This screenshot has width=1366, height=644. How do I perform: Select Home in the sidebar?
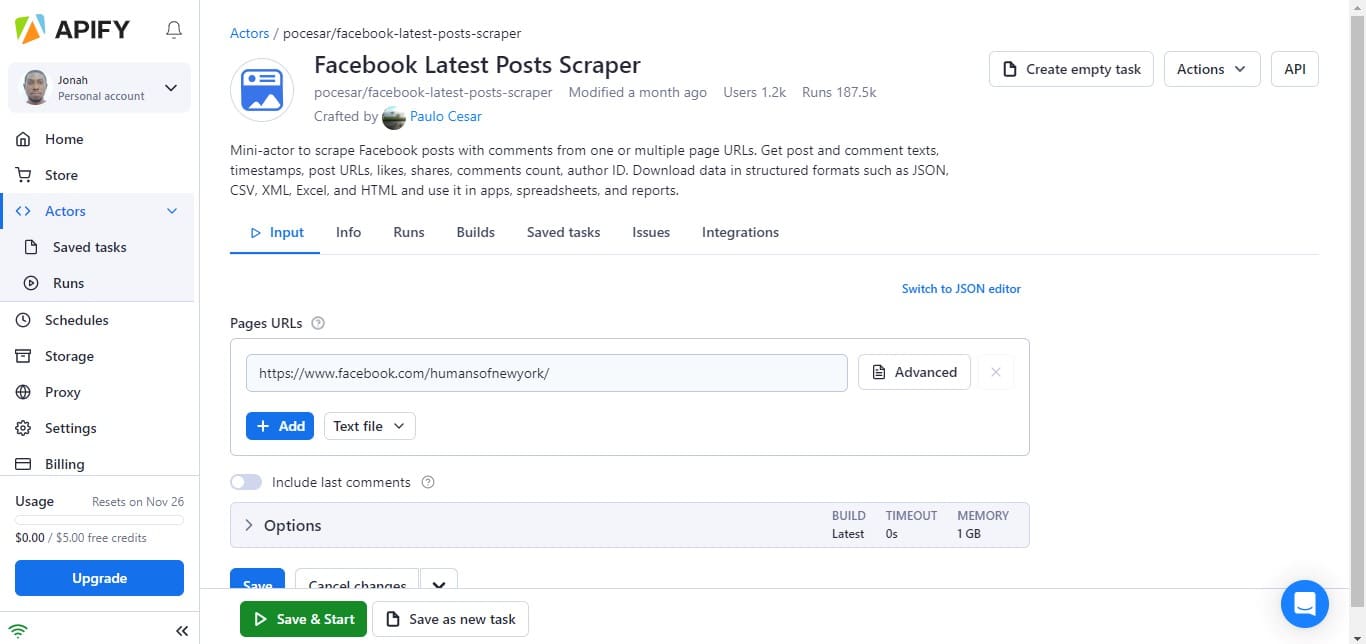62,139
